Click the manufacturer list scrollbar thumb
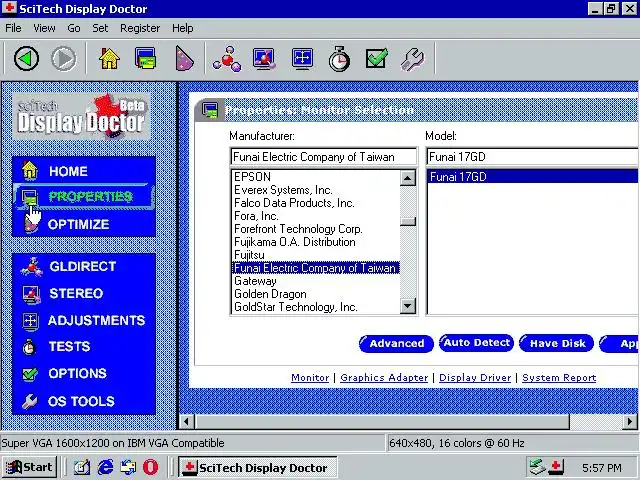This screenshot has width=640, height=480. click(408, 222)
